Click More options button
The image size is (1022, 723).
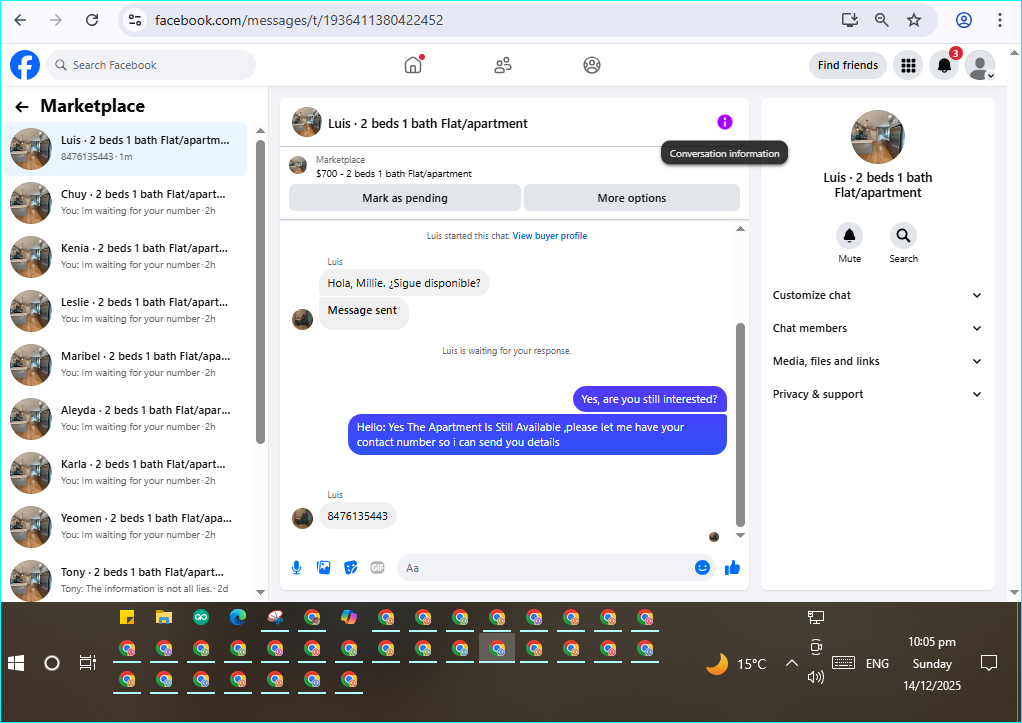pyautogui.click(x=632, y=198)
